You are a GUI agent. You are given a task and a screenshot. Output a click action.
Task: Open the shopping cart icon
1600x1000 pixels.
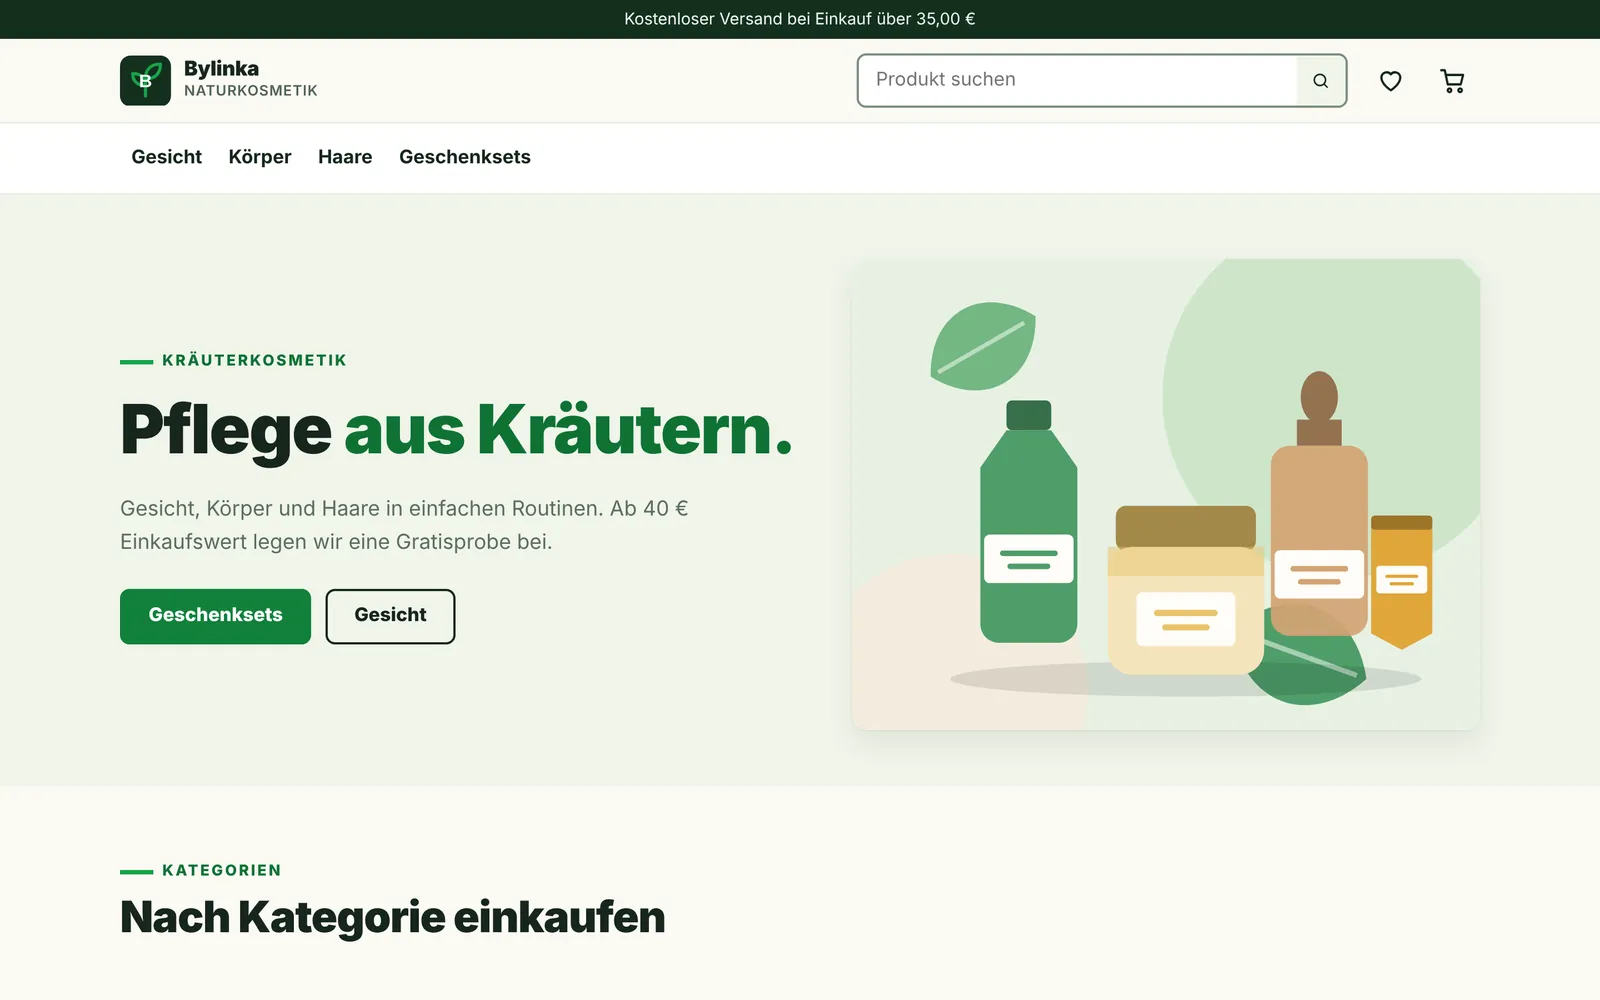point(1452,81)
